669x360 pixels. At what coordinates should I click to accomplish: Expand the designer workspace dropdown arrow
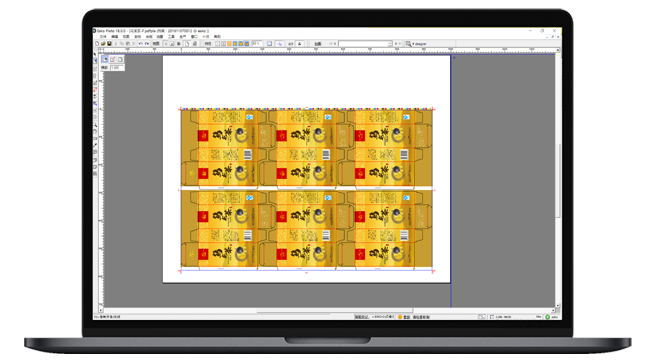(x=413, y=44)
